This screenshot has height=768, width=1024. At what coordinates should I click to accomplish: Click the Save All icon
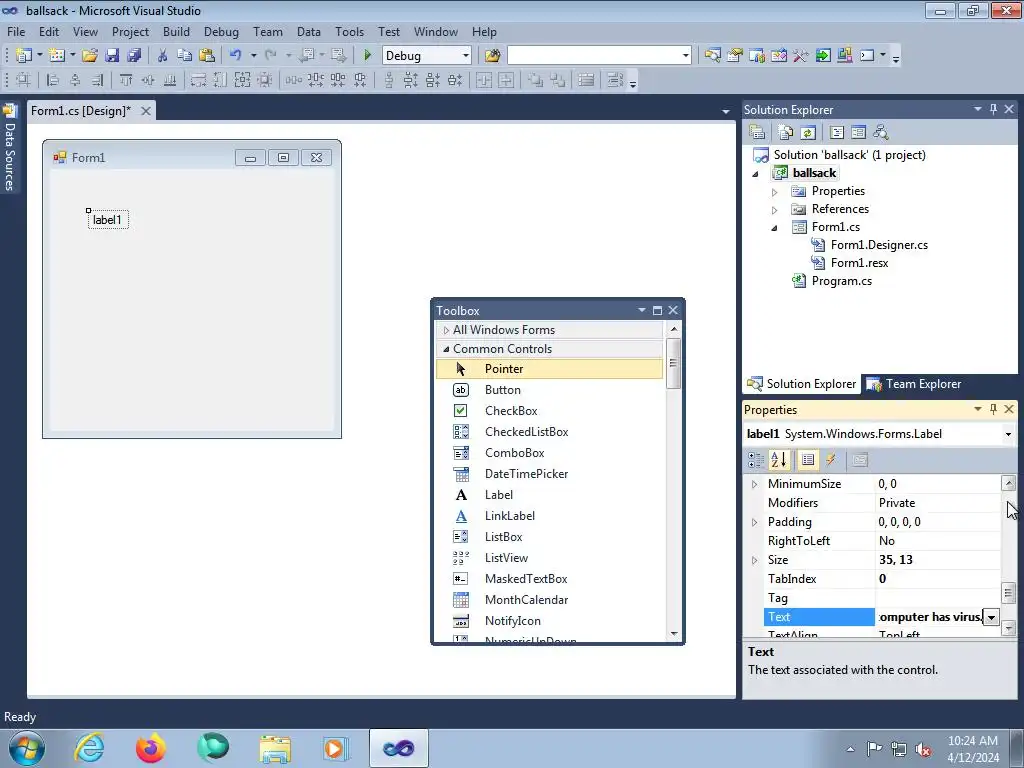pos(135,56)
